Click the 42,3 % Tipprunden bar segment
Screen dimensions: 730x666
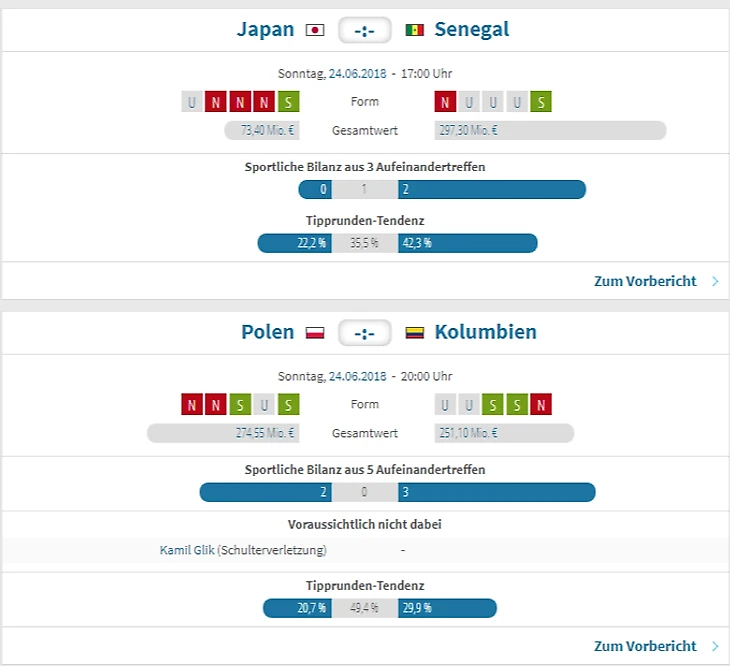467,243
